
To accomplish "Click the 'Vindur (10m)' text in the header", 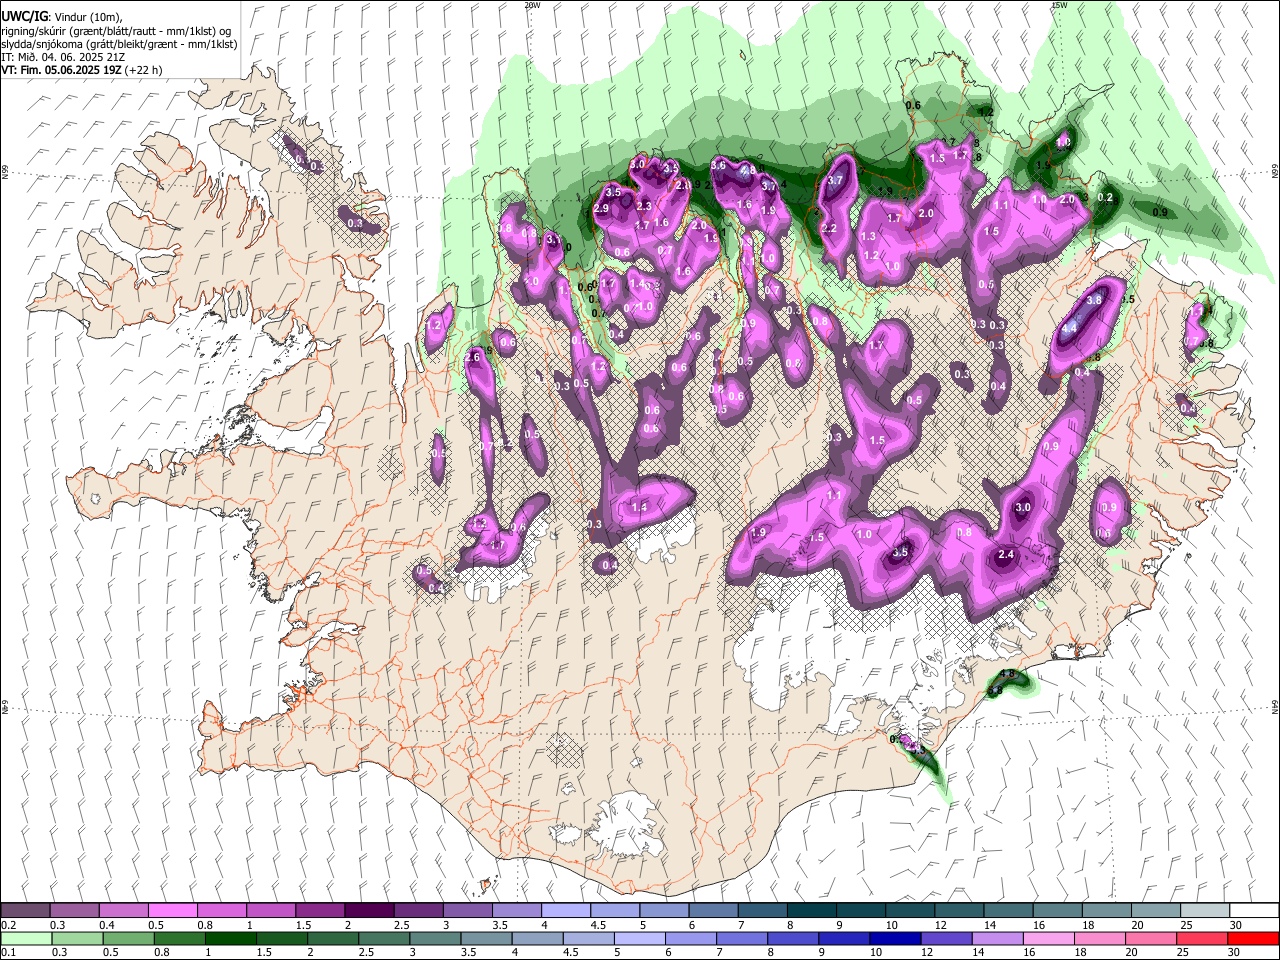I will click(88, 17).
